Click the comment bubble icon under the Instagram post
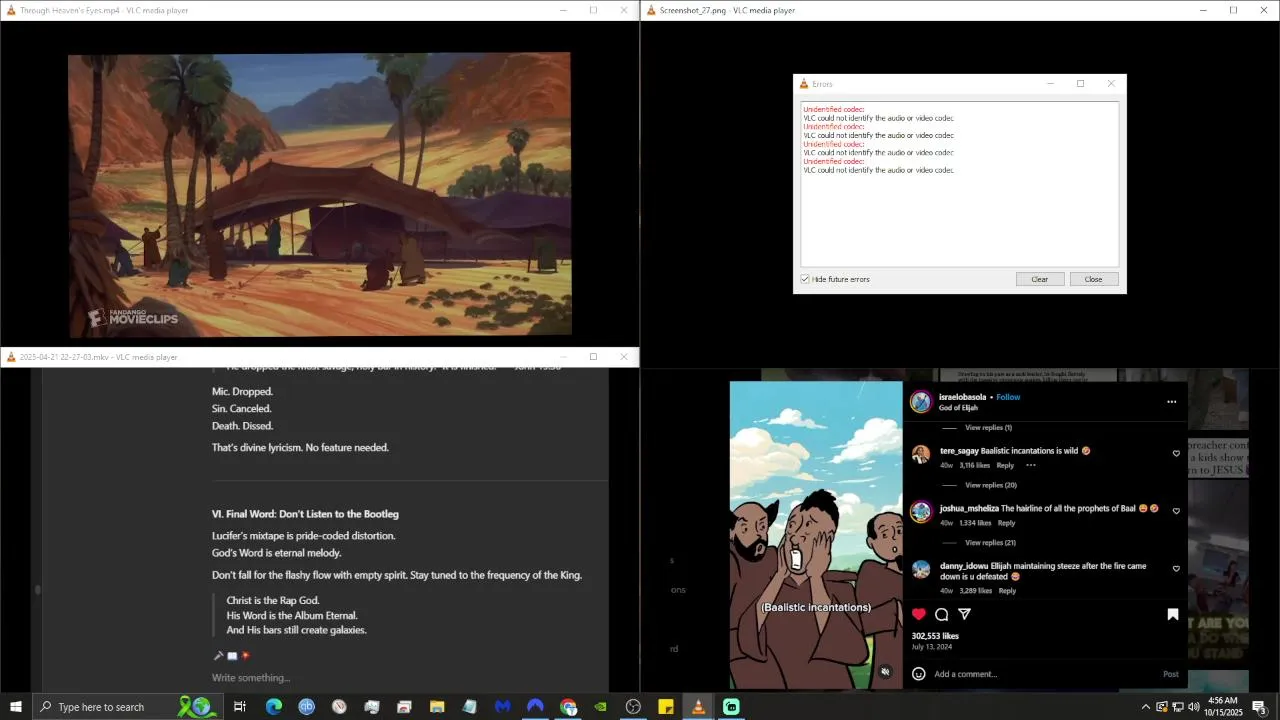Screen dimensions: 1280x720 [941, 614]
